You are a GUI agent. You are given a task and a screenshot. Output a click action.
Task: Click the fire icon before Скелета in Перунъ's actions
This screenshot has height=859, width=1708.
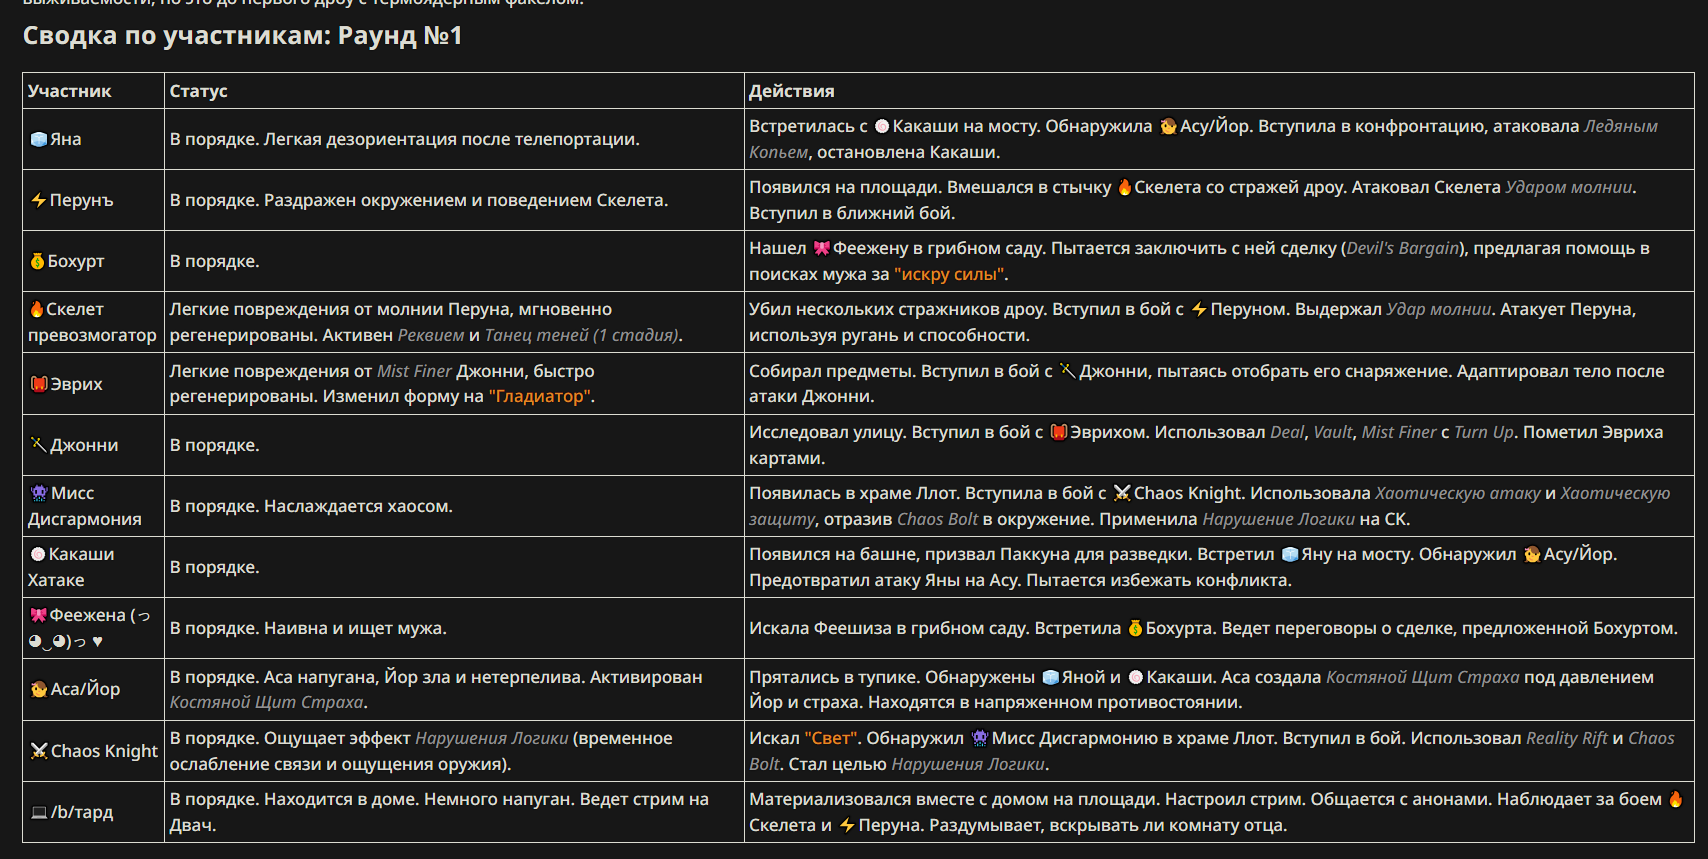click(1125, 187)
